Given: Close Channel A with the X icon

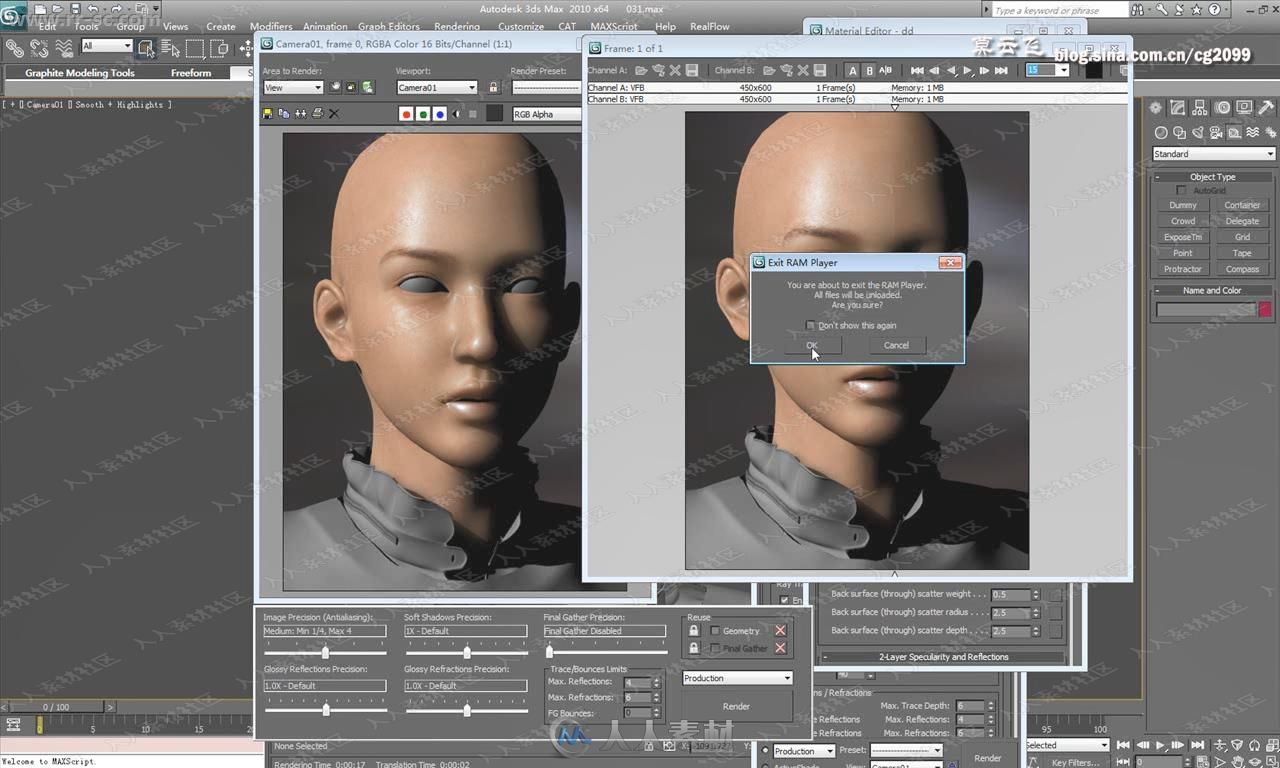Looking at the screenshot, I should 675,70.
